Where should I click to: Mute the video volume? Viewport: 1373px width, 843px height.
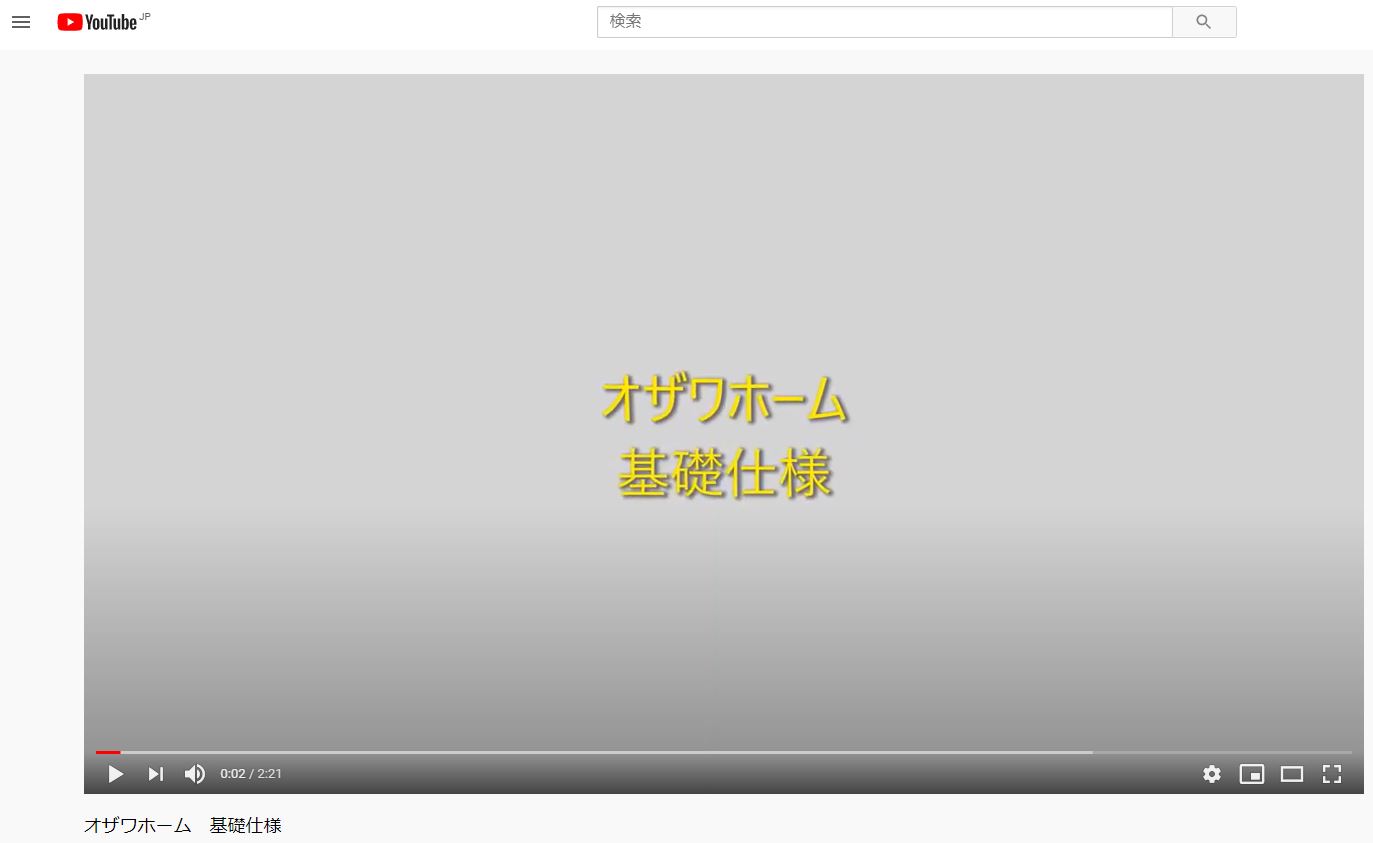point(195,774)
